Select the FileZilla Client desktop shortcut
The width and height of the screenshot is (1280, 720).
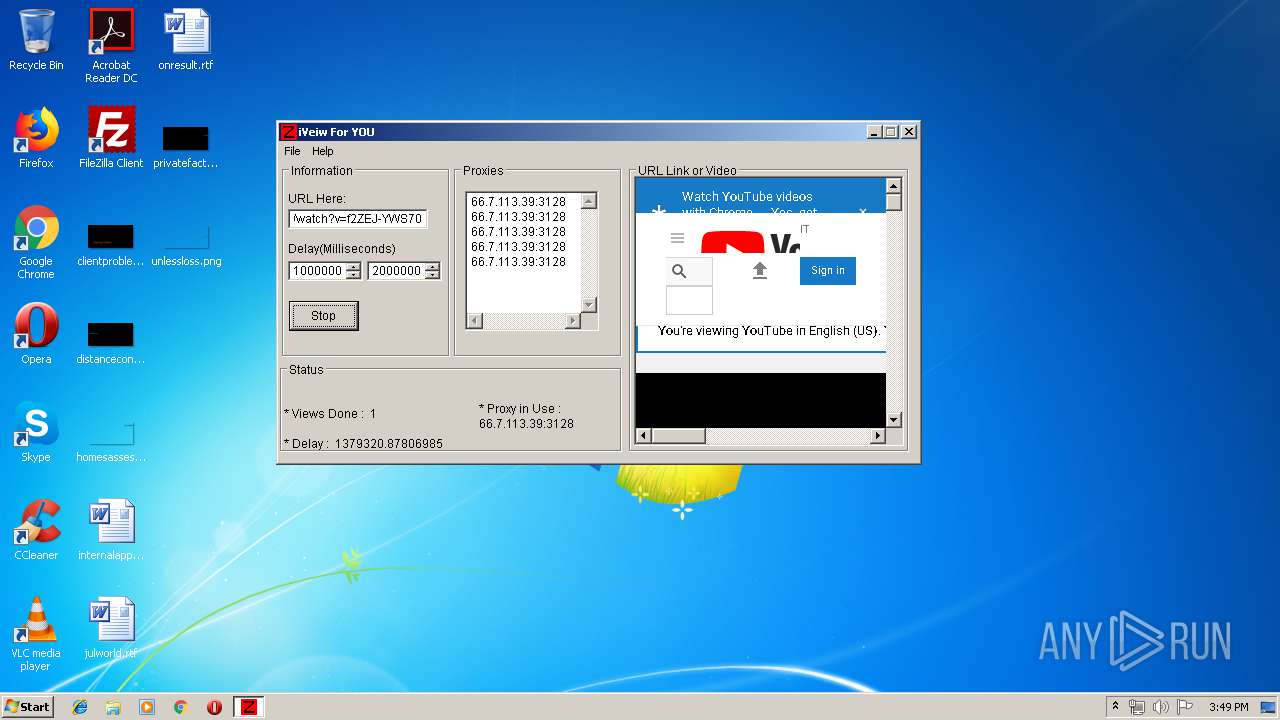[x=111, y=138]
